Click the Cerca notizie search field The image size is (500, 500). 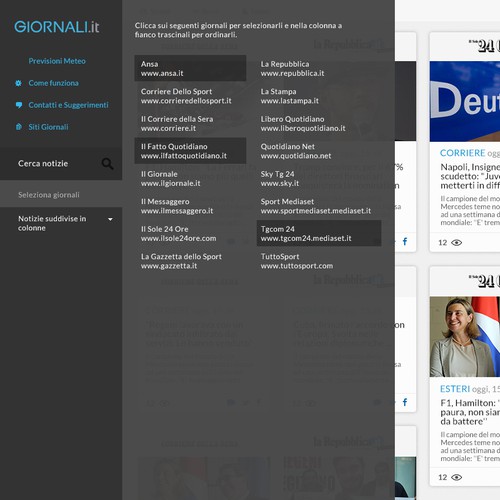[61, 164]
